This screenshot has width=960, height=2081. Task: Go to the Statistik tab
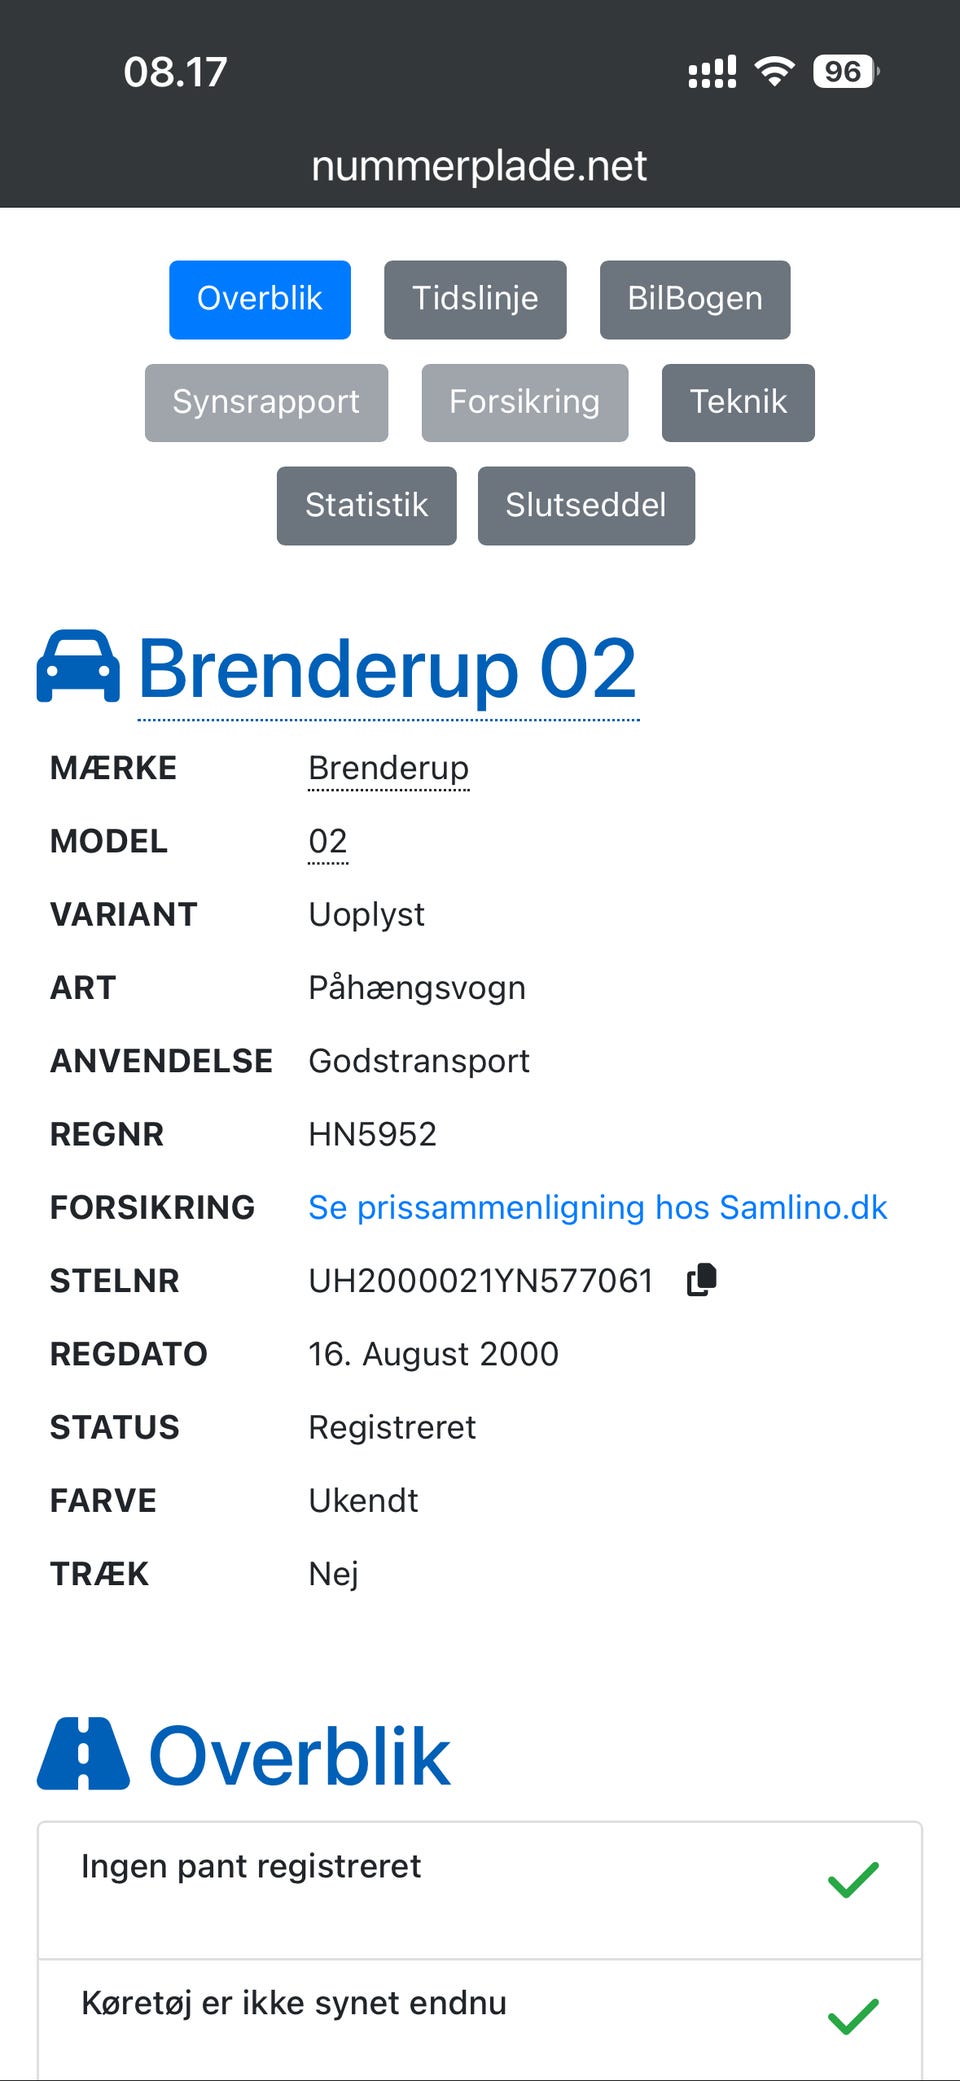pos(366,505)
